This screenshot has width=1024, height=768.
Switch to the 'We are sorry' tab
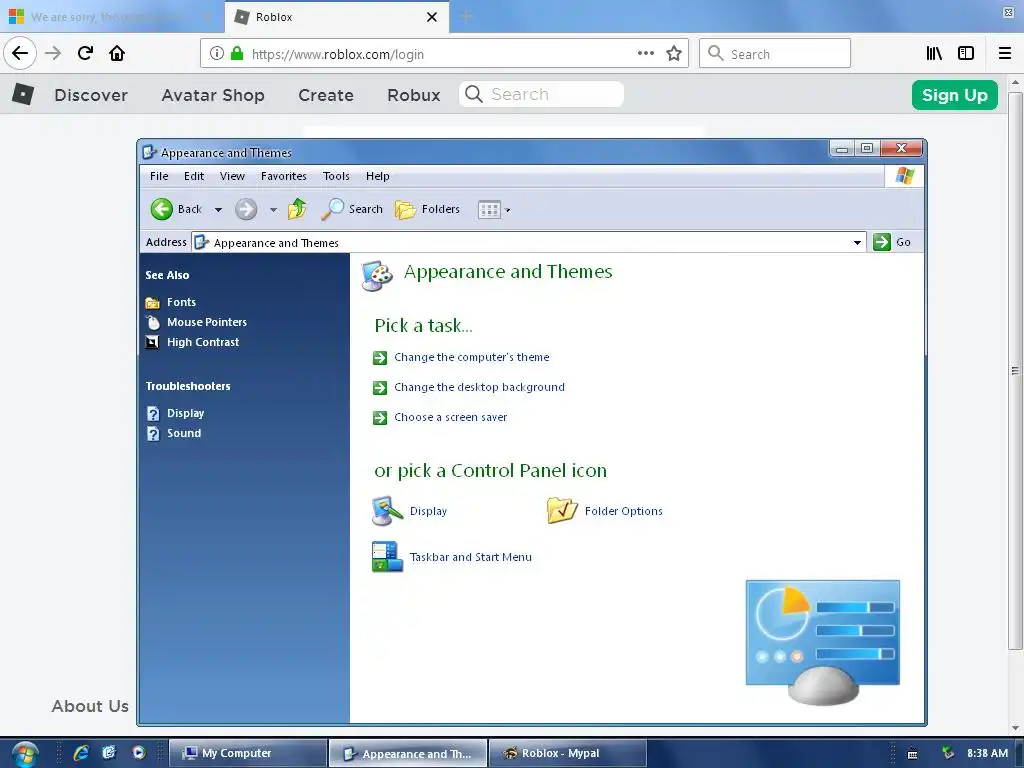pos(111,17)
